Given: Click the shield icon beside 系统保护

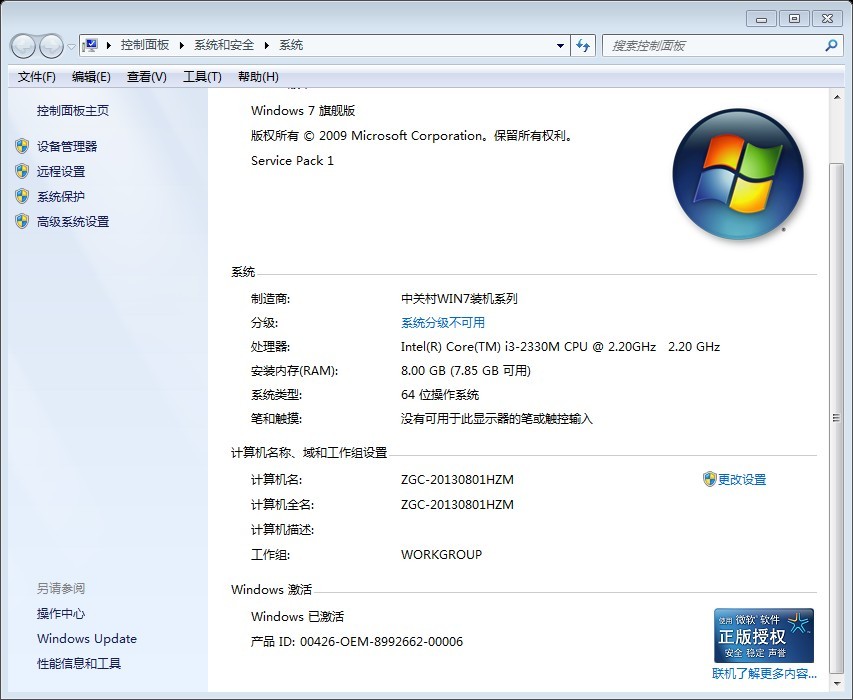Looking at the screenshot, I should pyautogui.click(x=22, y=196).
